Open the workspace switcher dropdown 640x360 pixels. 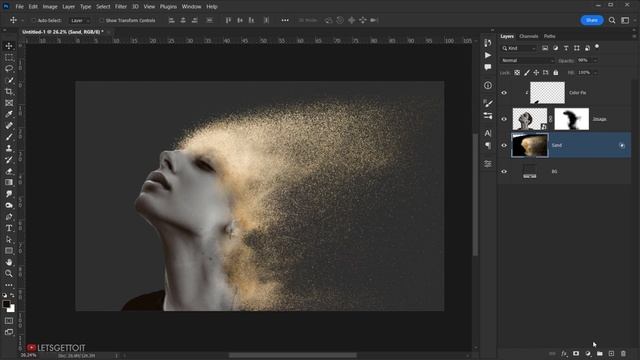(x=625, y=20)
